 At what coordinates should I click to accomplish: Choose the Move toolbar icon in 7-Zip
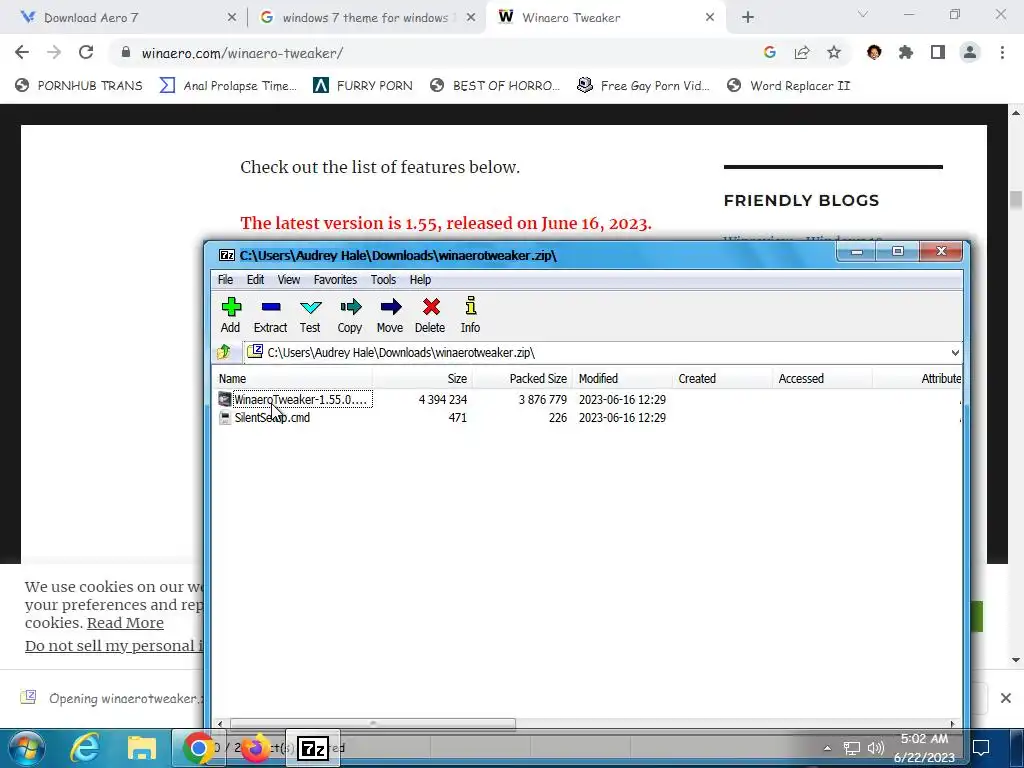[x=390, y=315]
